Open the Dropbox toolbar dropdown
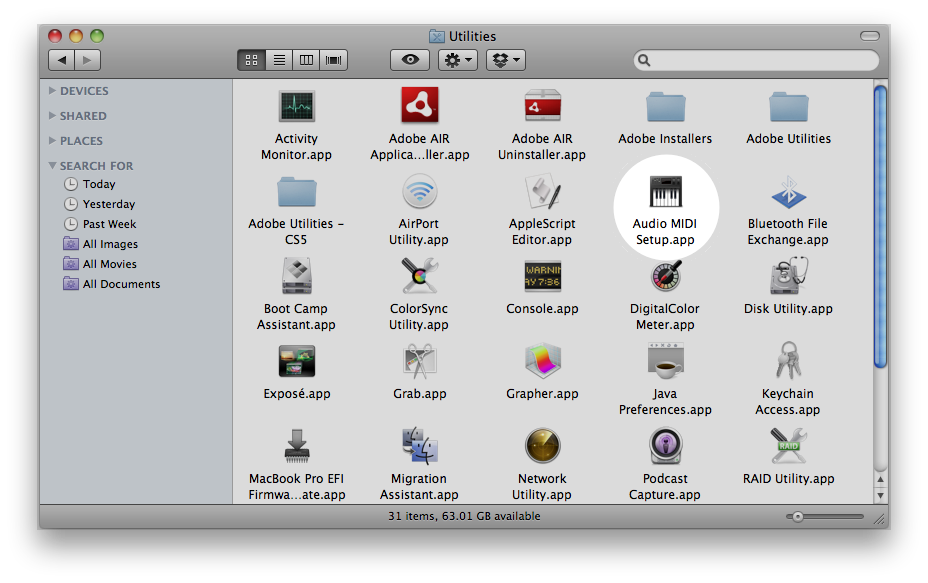928x583 pixels. [x=506, y=60]
